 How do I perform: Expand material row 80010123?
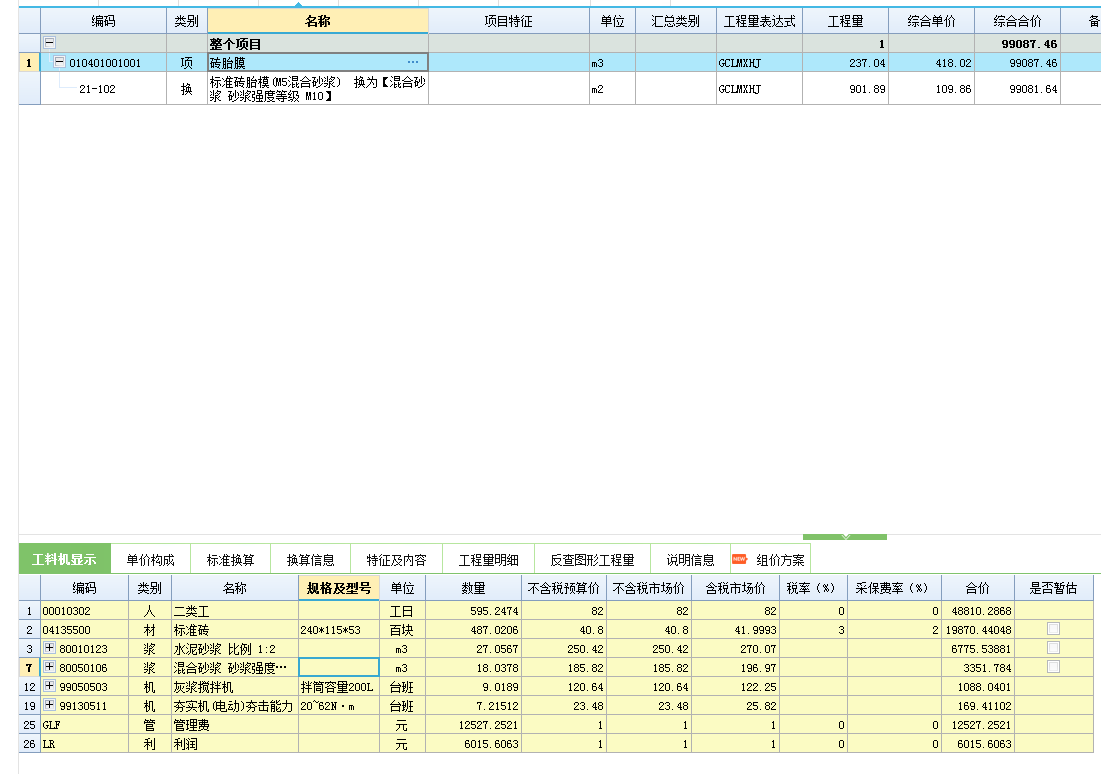[50, 648]
